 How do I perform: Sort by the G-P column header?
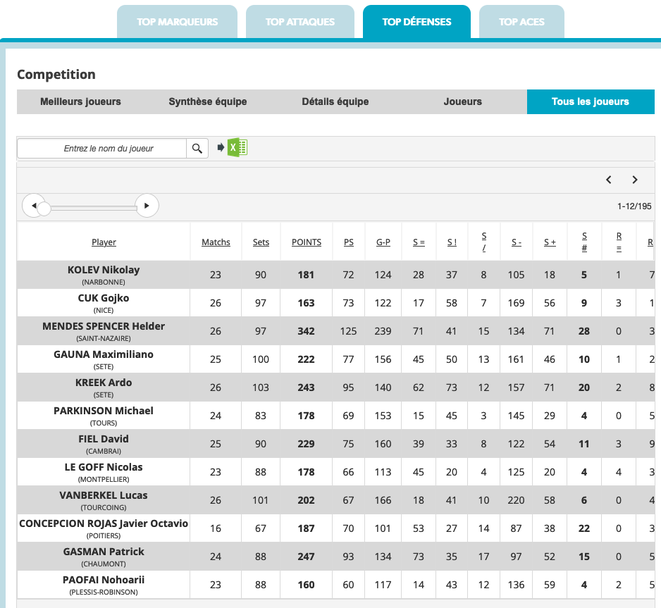383,242
